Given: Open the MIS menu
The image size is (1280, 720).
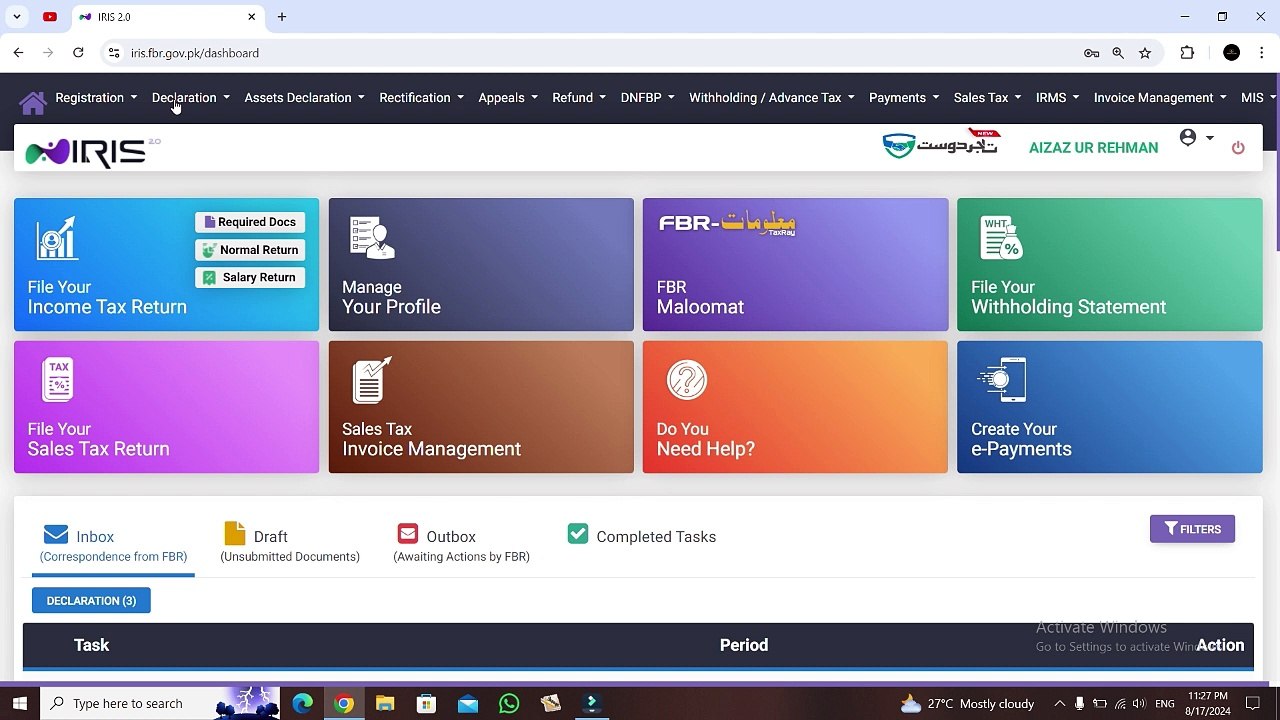Looking at the screenshot, I should pos(1258,98).
